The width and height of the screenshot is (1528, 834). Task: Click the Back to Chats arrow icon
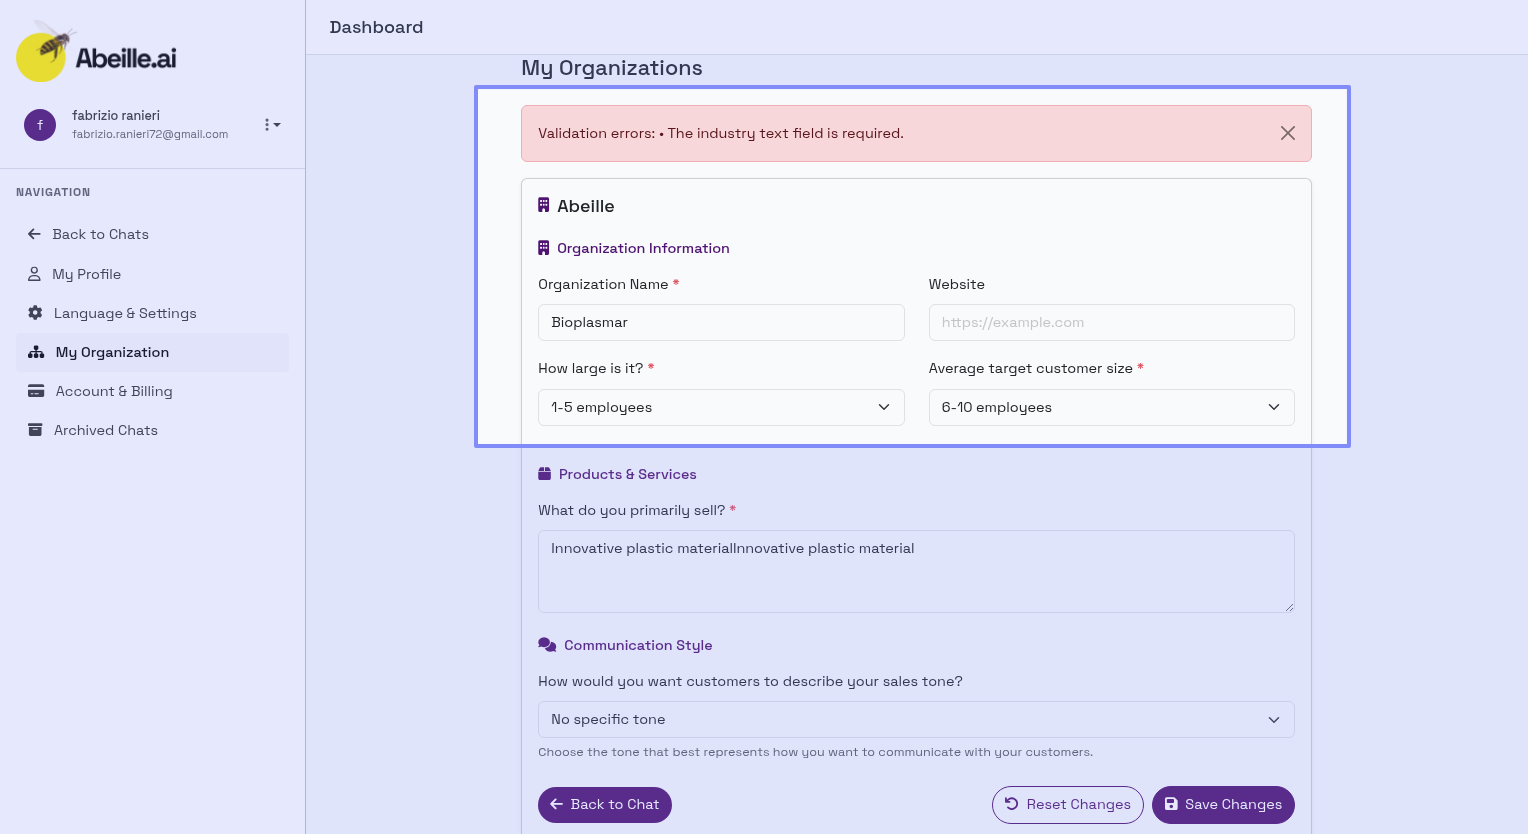tap(34, 234)
